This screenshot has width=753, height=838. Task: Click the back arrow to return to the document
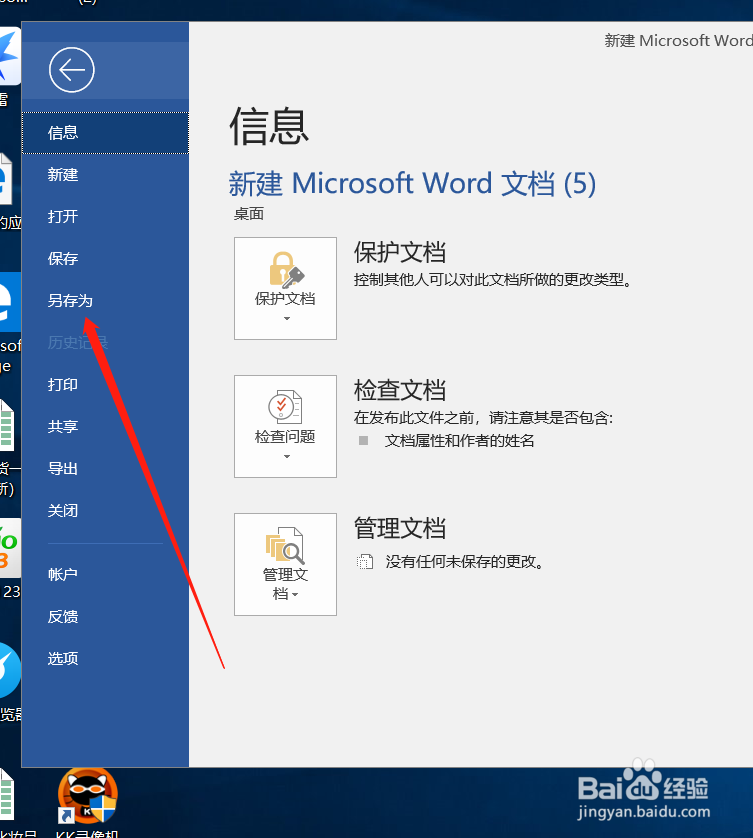pyautogui.click(x=72, y=70)
